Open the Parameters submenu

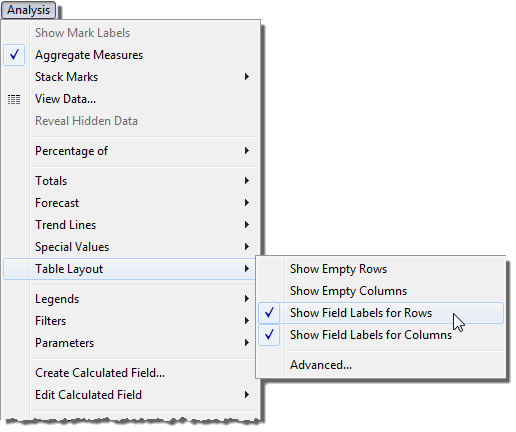[131, 343]
